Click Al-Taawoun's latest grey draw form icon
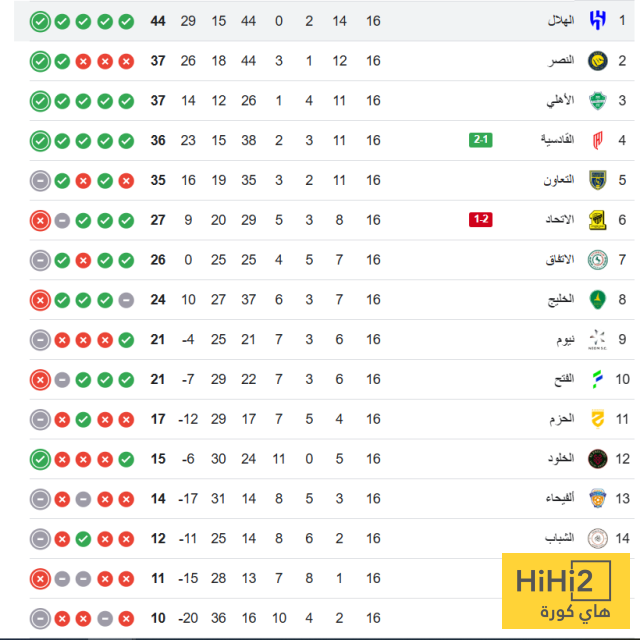 click(40, 180)
